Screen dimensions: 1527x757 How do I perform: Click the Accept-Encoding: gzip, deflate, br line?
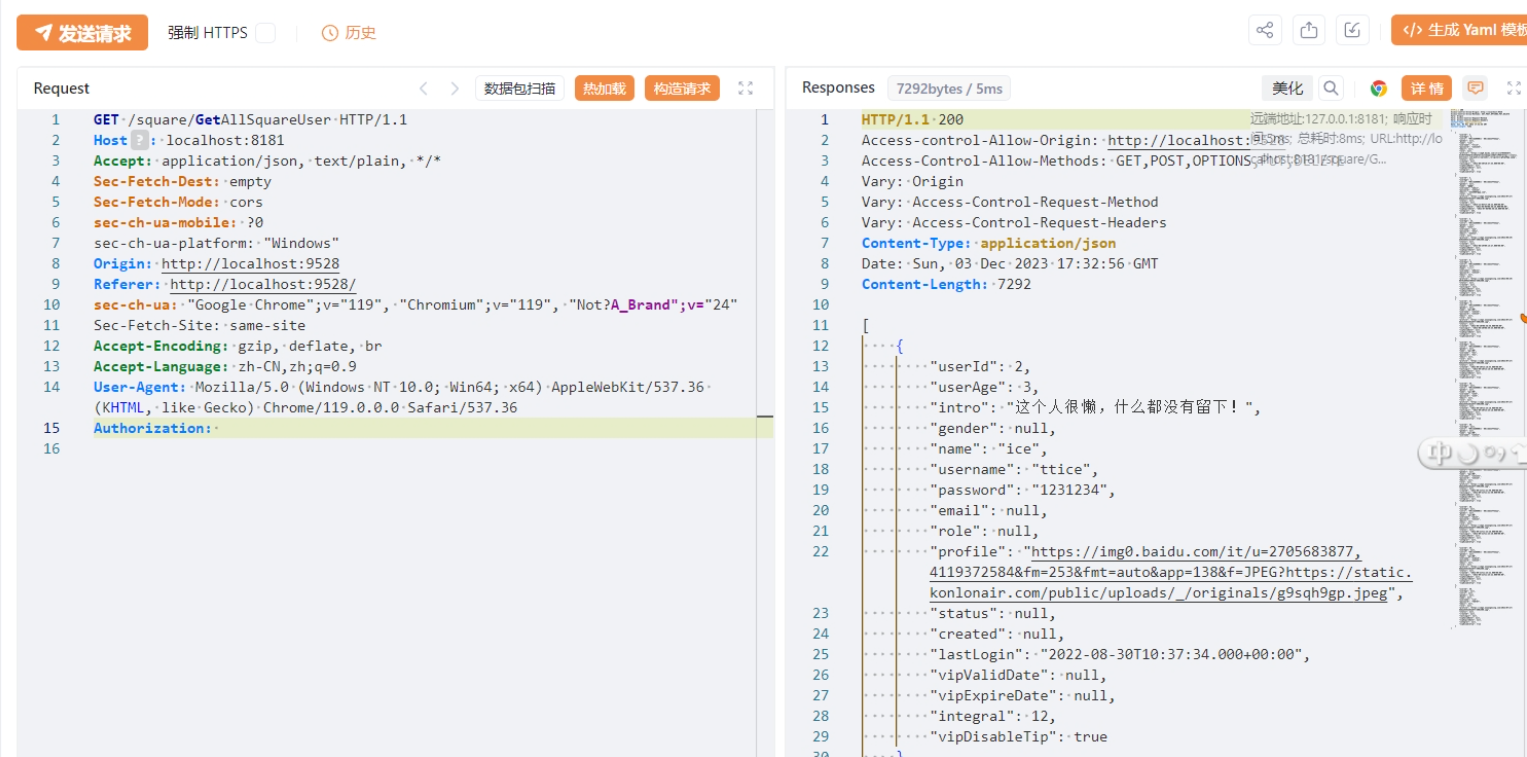(238, 346)
